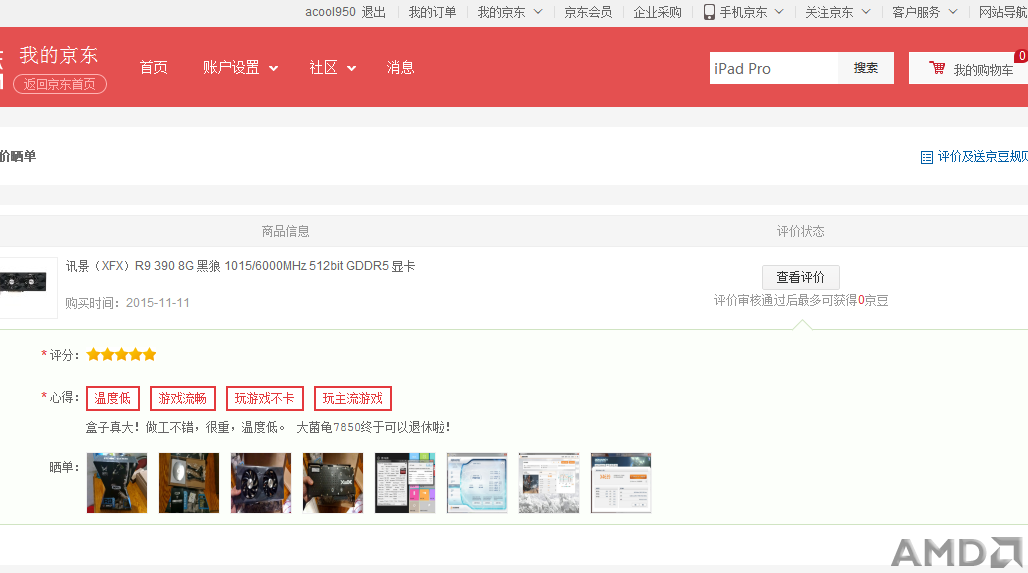The image size is (1028, 573).
Task: Click the iPad Pro search field
Action: click(774, 68)
